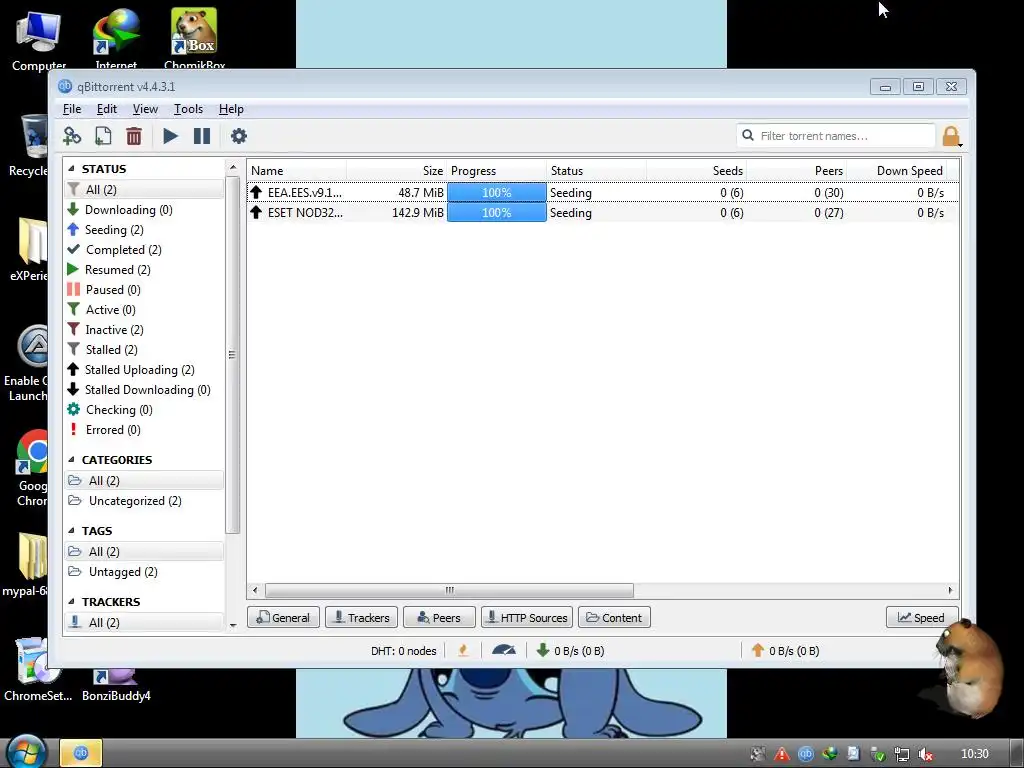Click the Add Torrent Link toolbar icon
This screenshot has width=1024, height=768.
72,136
